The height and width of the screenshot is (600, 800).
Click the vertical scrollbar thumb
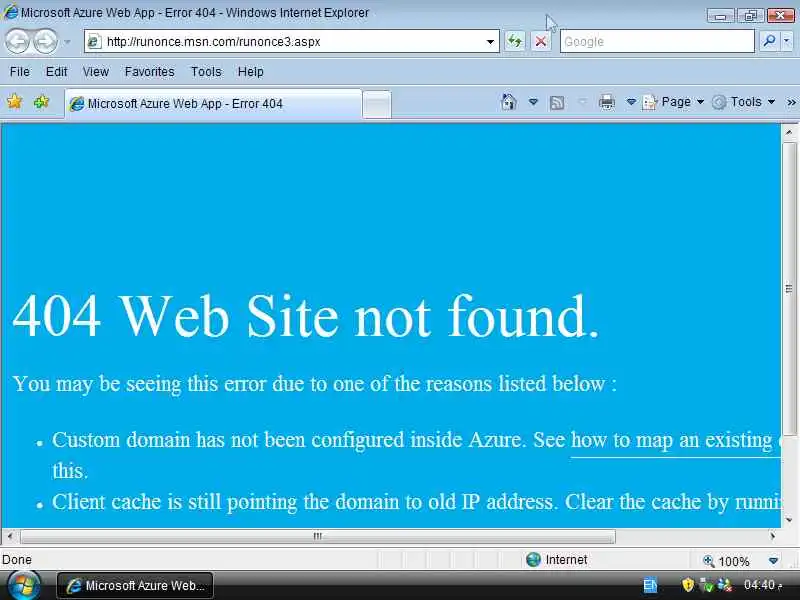click(789, 289)
